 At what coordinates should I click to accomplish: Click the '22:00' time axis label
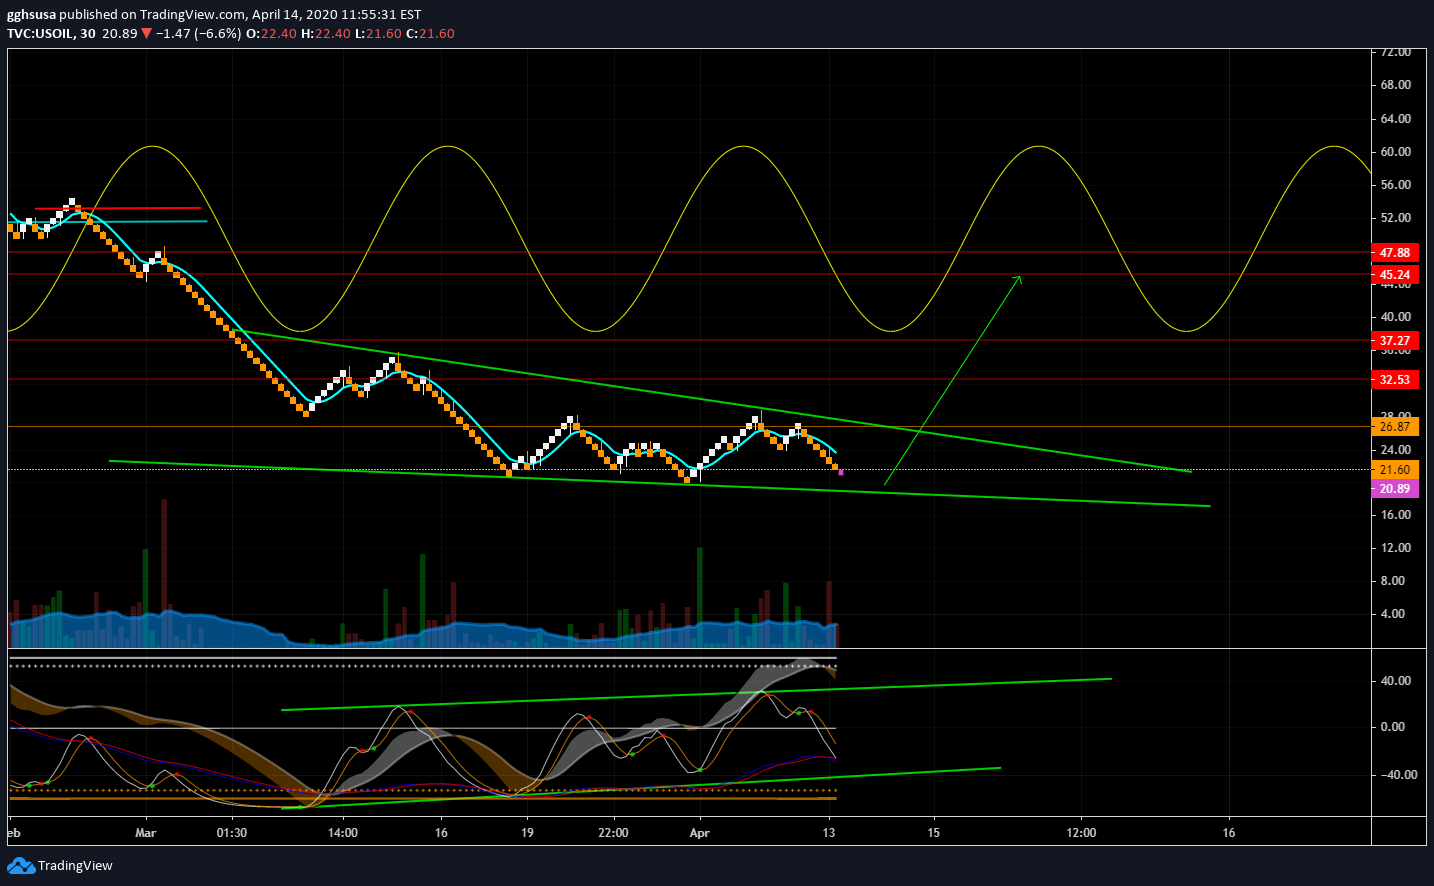click(x=613, y=833)
